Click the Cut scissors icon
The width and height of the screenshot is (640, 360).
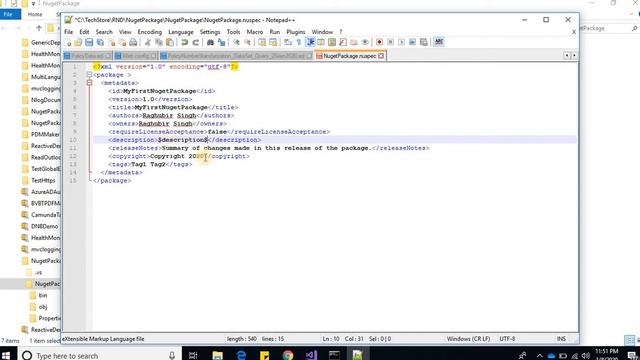[148, 42]
